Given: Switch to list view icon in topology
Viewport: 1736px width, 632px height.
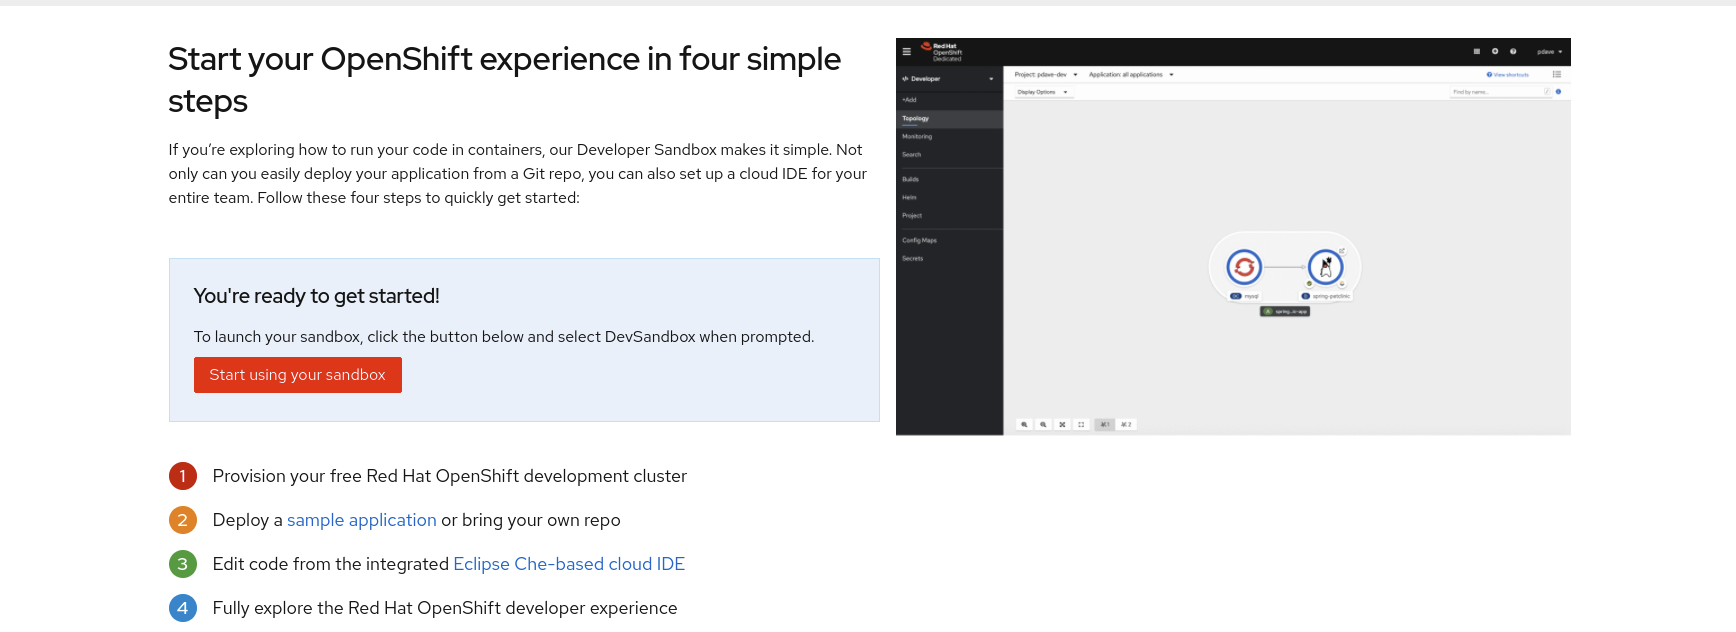Looking at the screenshot, I should pos(1556,74).
